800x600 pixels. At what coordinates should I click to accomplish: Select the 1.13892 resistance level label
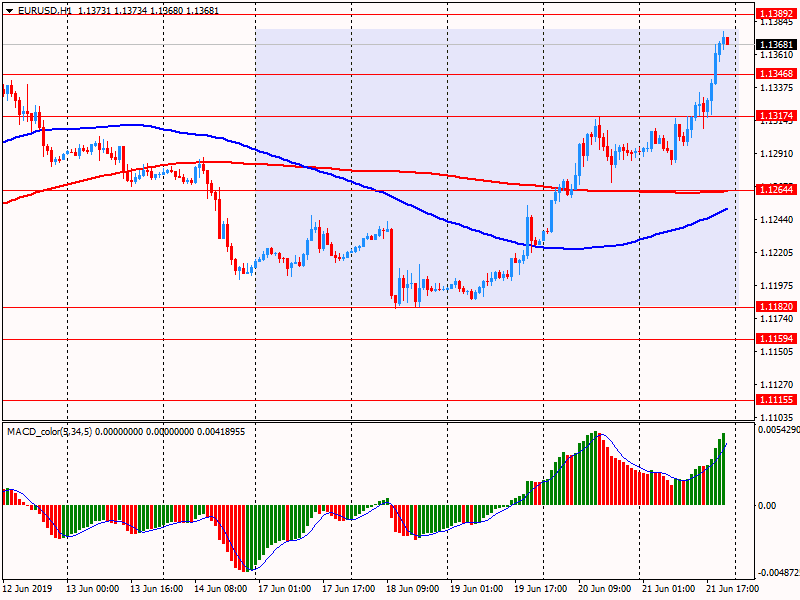coord(777,14)
